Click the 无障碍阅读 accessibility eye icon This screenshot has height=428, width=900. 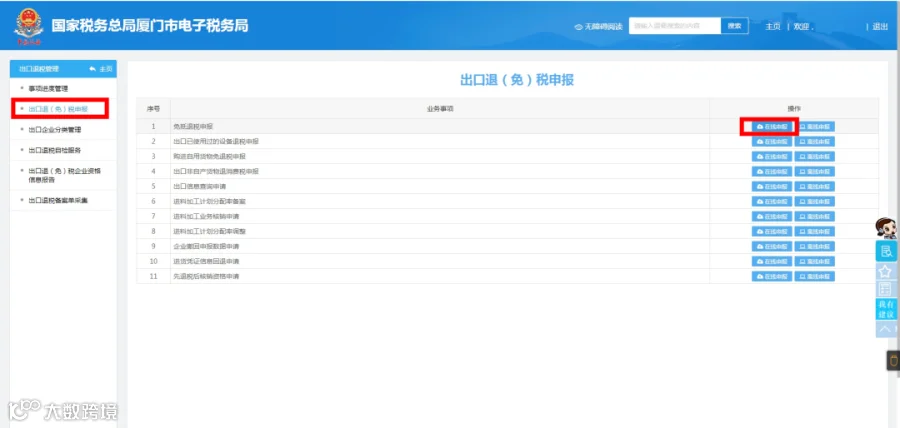pos(578,27)
